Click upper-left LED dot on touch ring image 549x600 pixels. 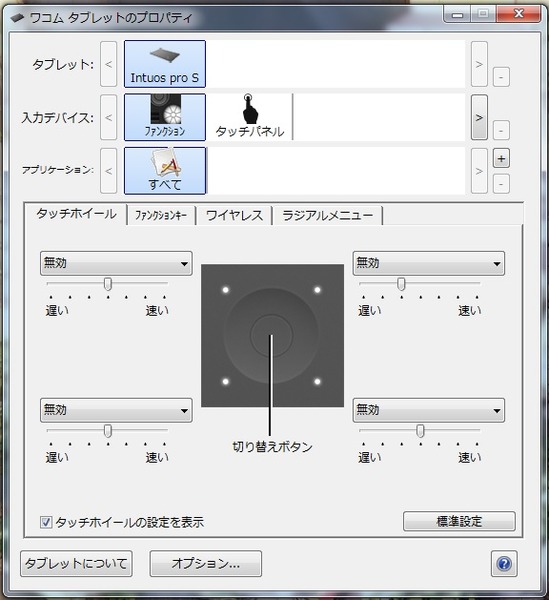[x=226, y=290]
